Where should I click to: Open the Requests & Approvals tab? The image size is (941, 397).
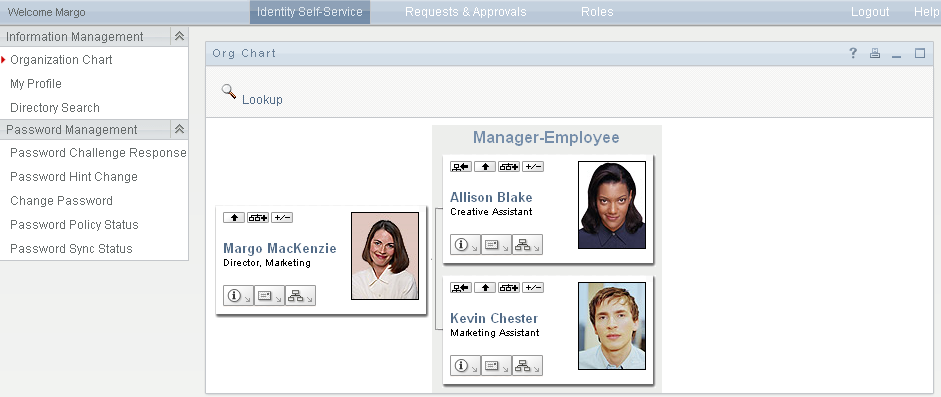coord(466,12)
